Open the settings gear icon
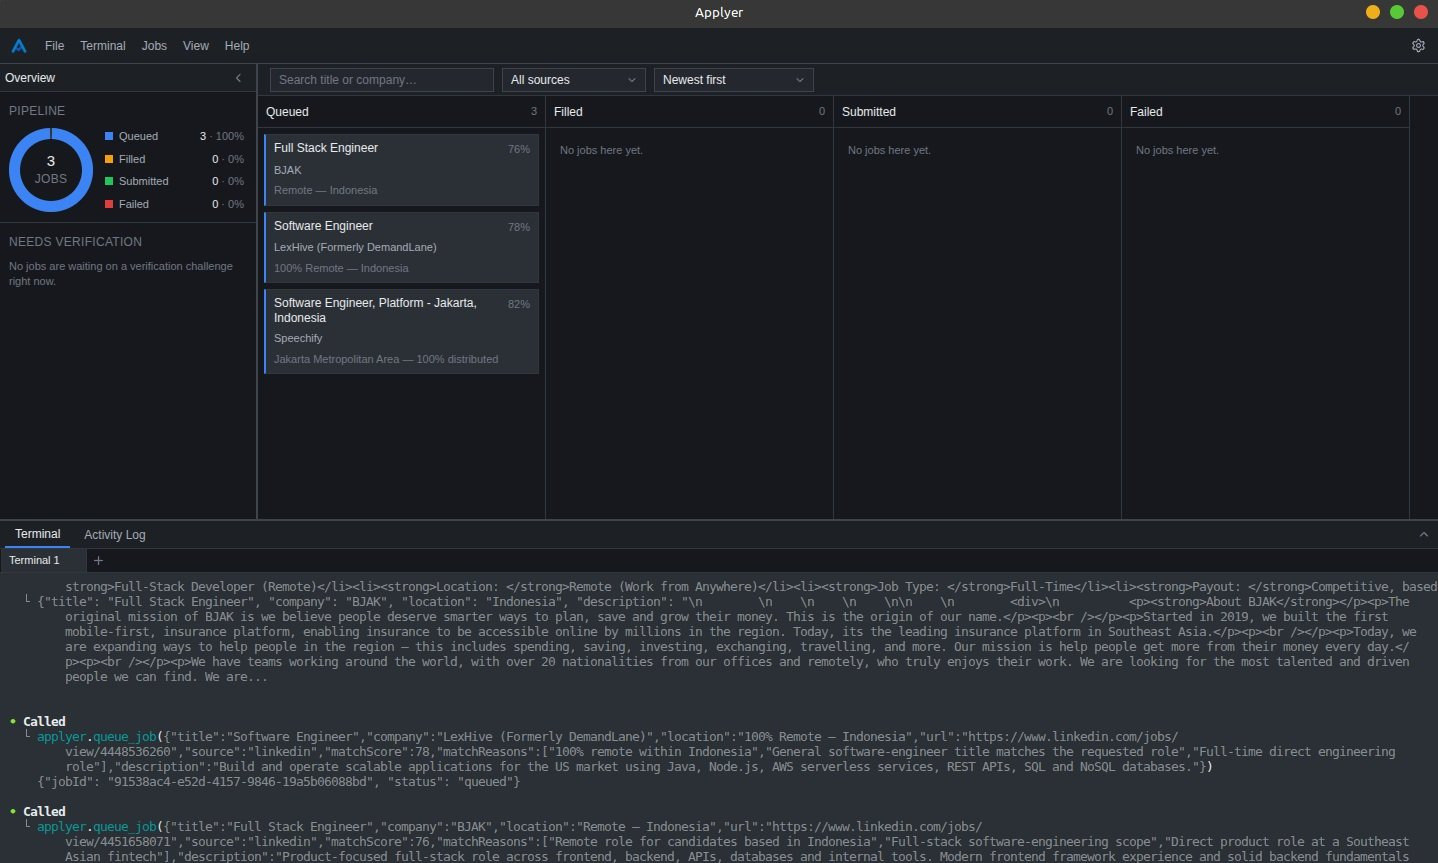 (1418, 46)
